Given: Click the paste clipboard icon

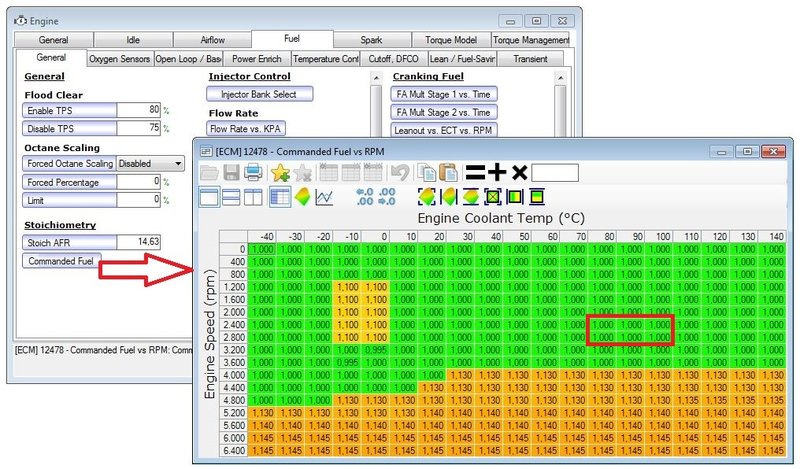Looking at the screenshot, I should (447, 173).
